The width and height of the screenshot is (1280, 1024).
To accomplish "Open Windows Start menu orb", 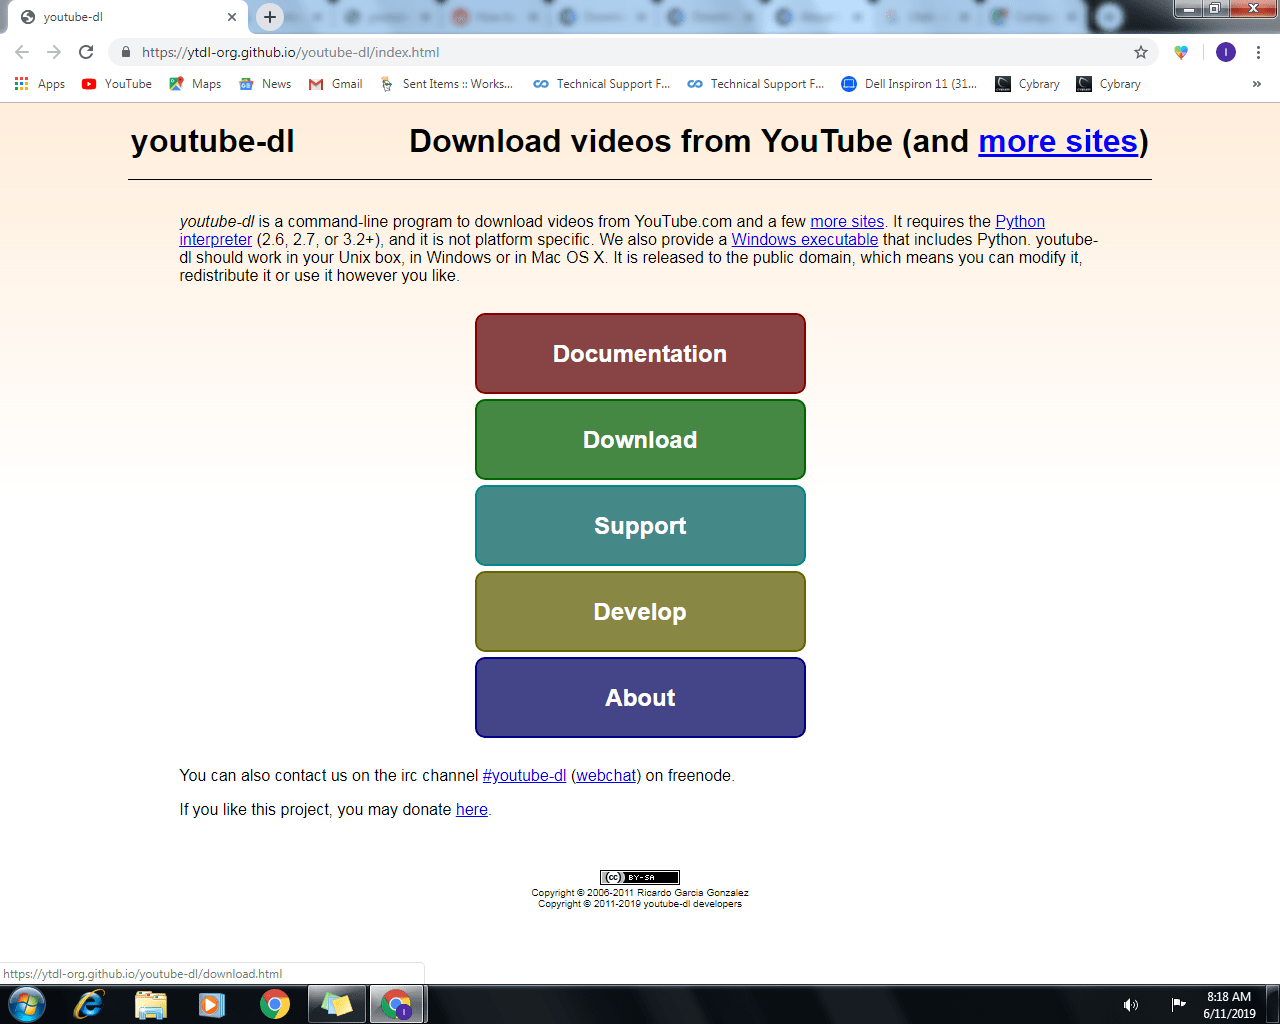I will 27,1004.
